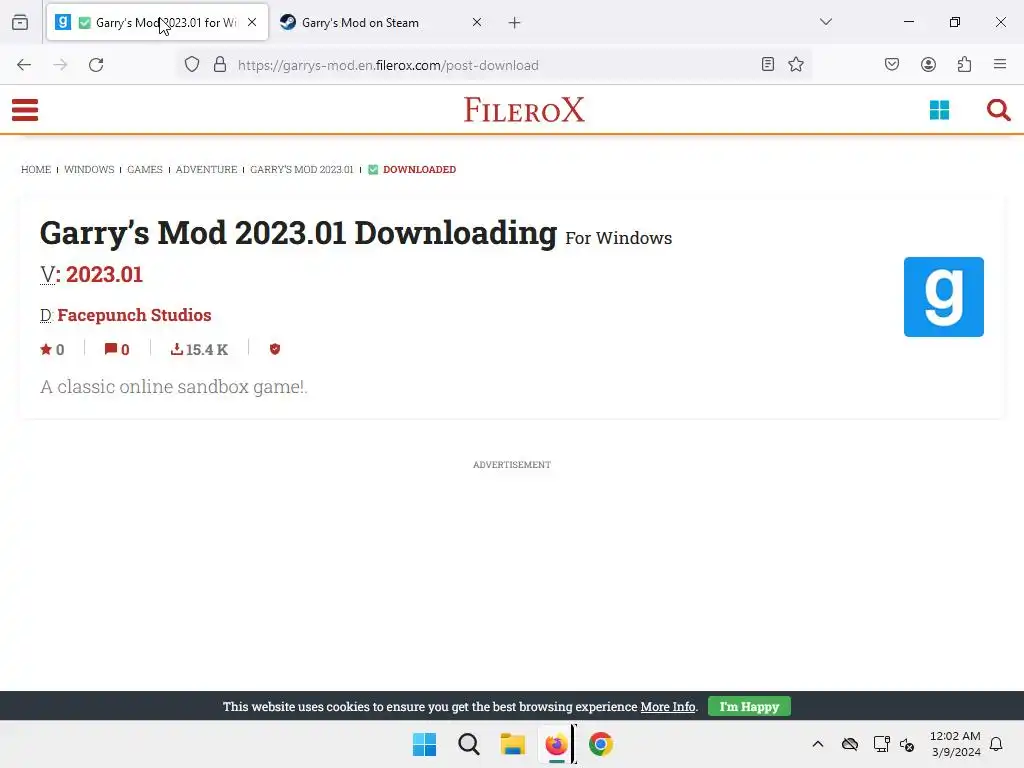Select the Garry's Mod 2023.01 tab

point(157,22)
